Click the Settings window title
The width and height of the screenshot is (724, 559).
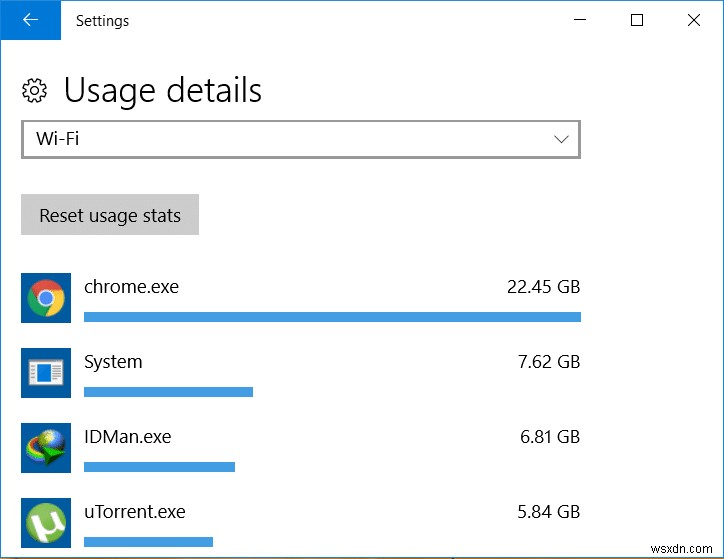[102, 21]
